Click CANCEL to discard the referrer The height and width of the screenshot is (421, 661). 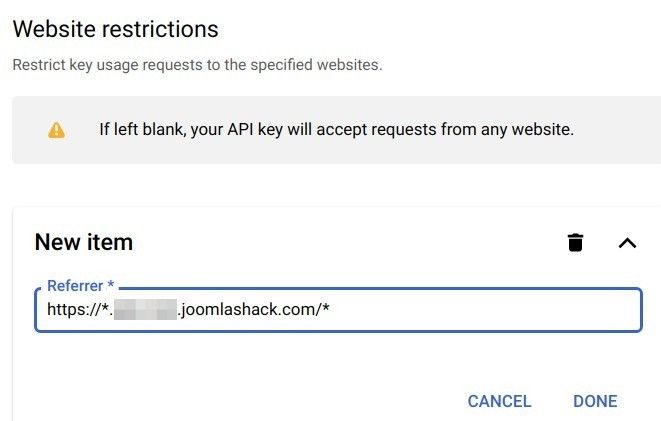[x=500, y=401]
